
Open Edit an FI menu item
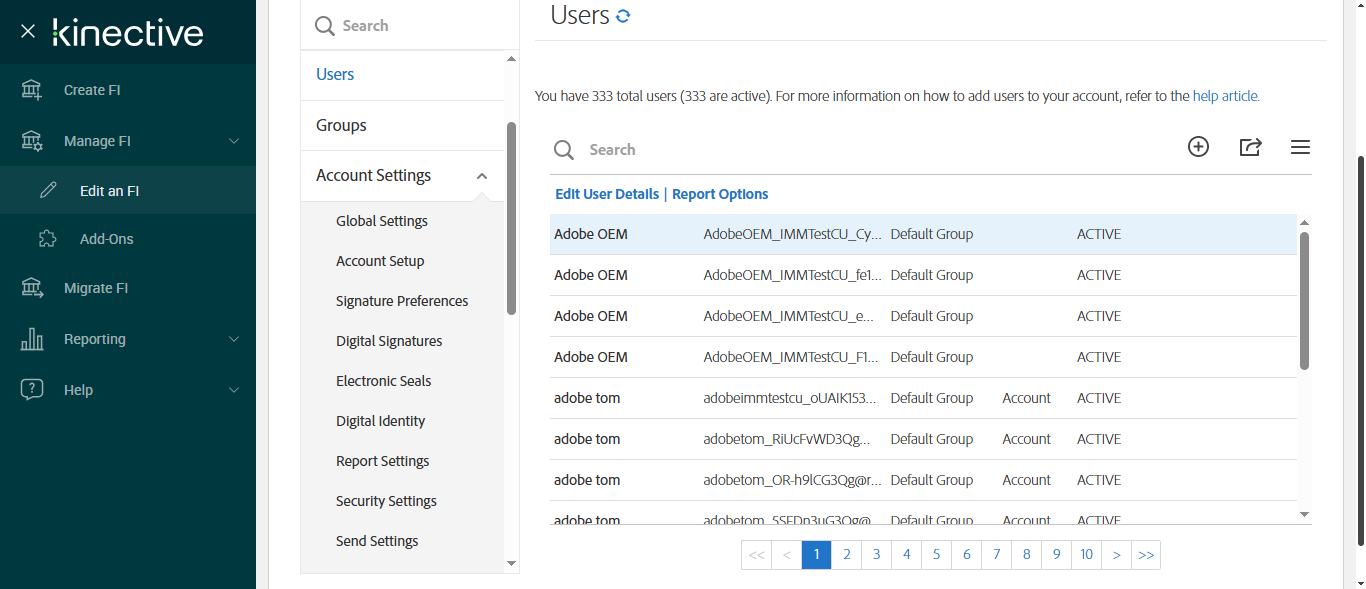pyautogui.click(x=109, y=190)
